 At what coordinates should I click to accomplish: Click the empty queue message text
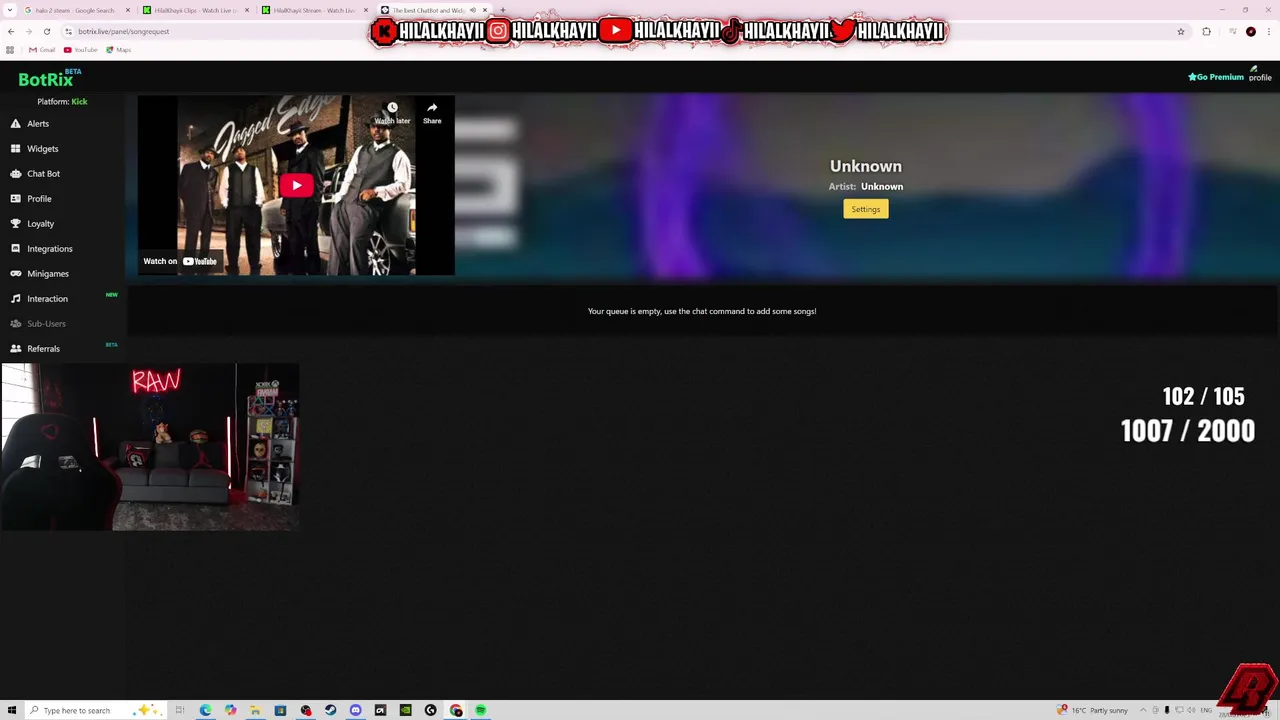point(702,311)
